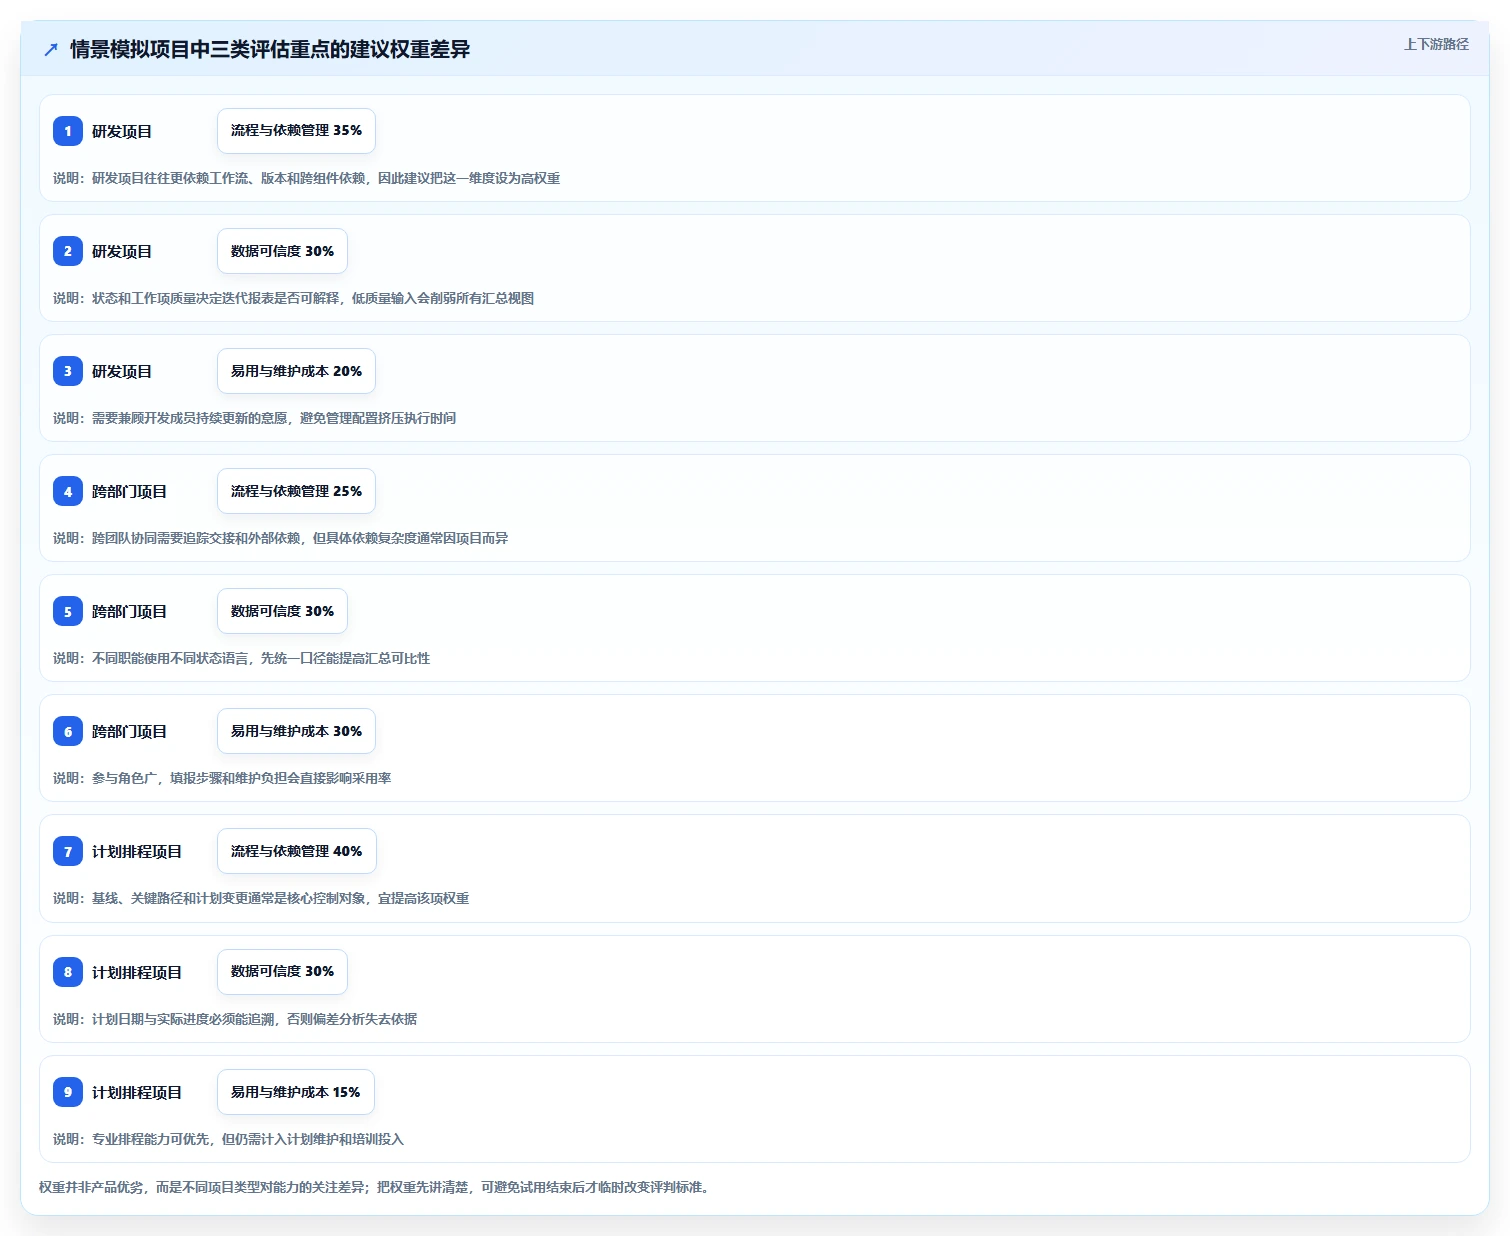The width and height of the screenshot is (1510, 1236).
Task: Click the trend arrow icon beside the title
Action: (x=51, y=49)
